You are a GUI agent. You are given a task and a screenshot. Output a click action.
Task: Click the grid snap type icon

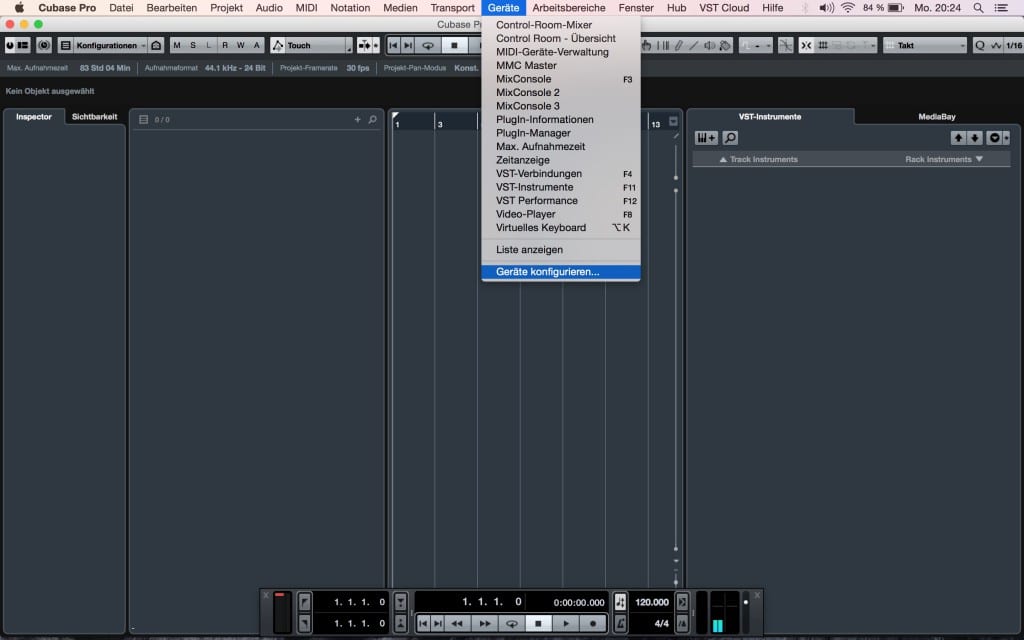pyautogui.click(x=823, y=46)
